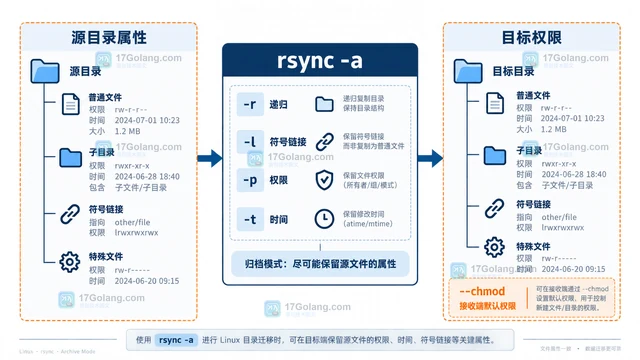Select the 普通文件 document icon under 目标目录

[495, 102]
